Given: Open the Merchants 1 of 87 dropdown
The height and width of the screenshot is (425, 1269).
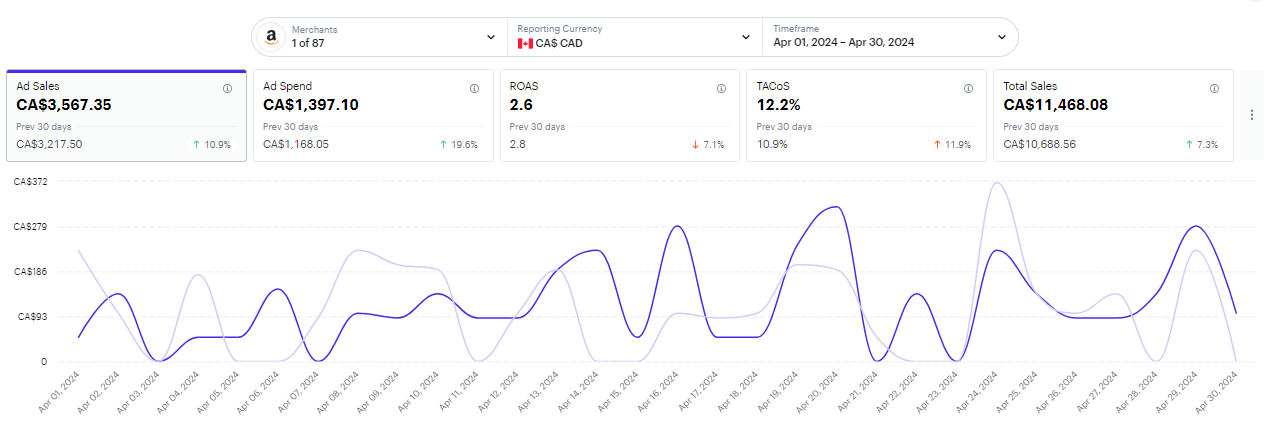Looking at the screenshot, I should [x=379, y=36].
